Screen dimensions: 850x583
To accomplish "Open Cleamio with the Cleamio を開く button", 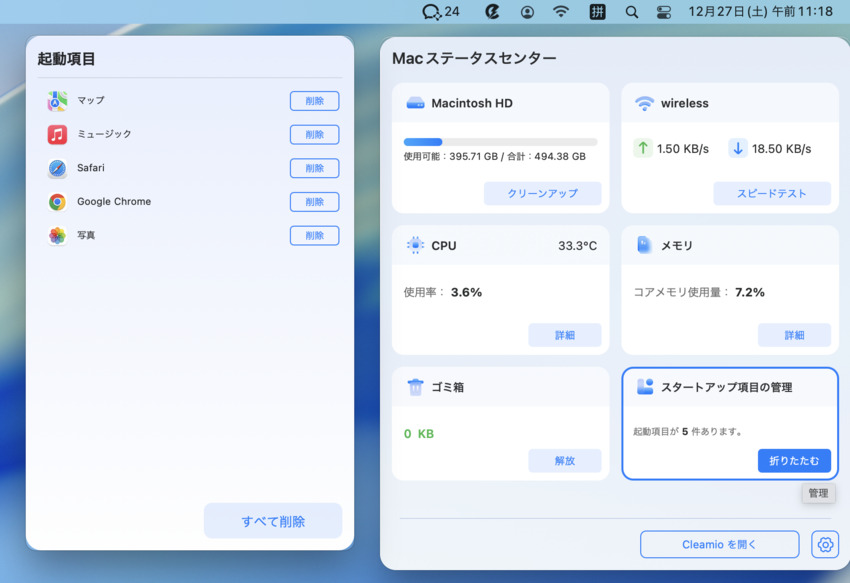I will [719, 544].
